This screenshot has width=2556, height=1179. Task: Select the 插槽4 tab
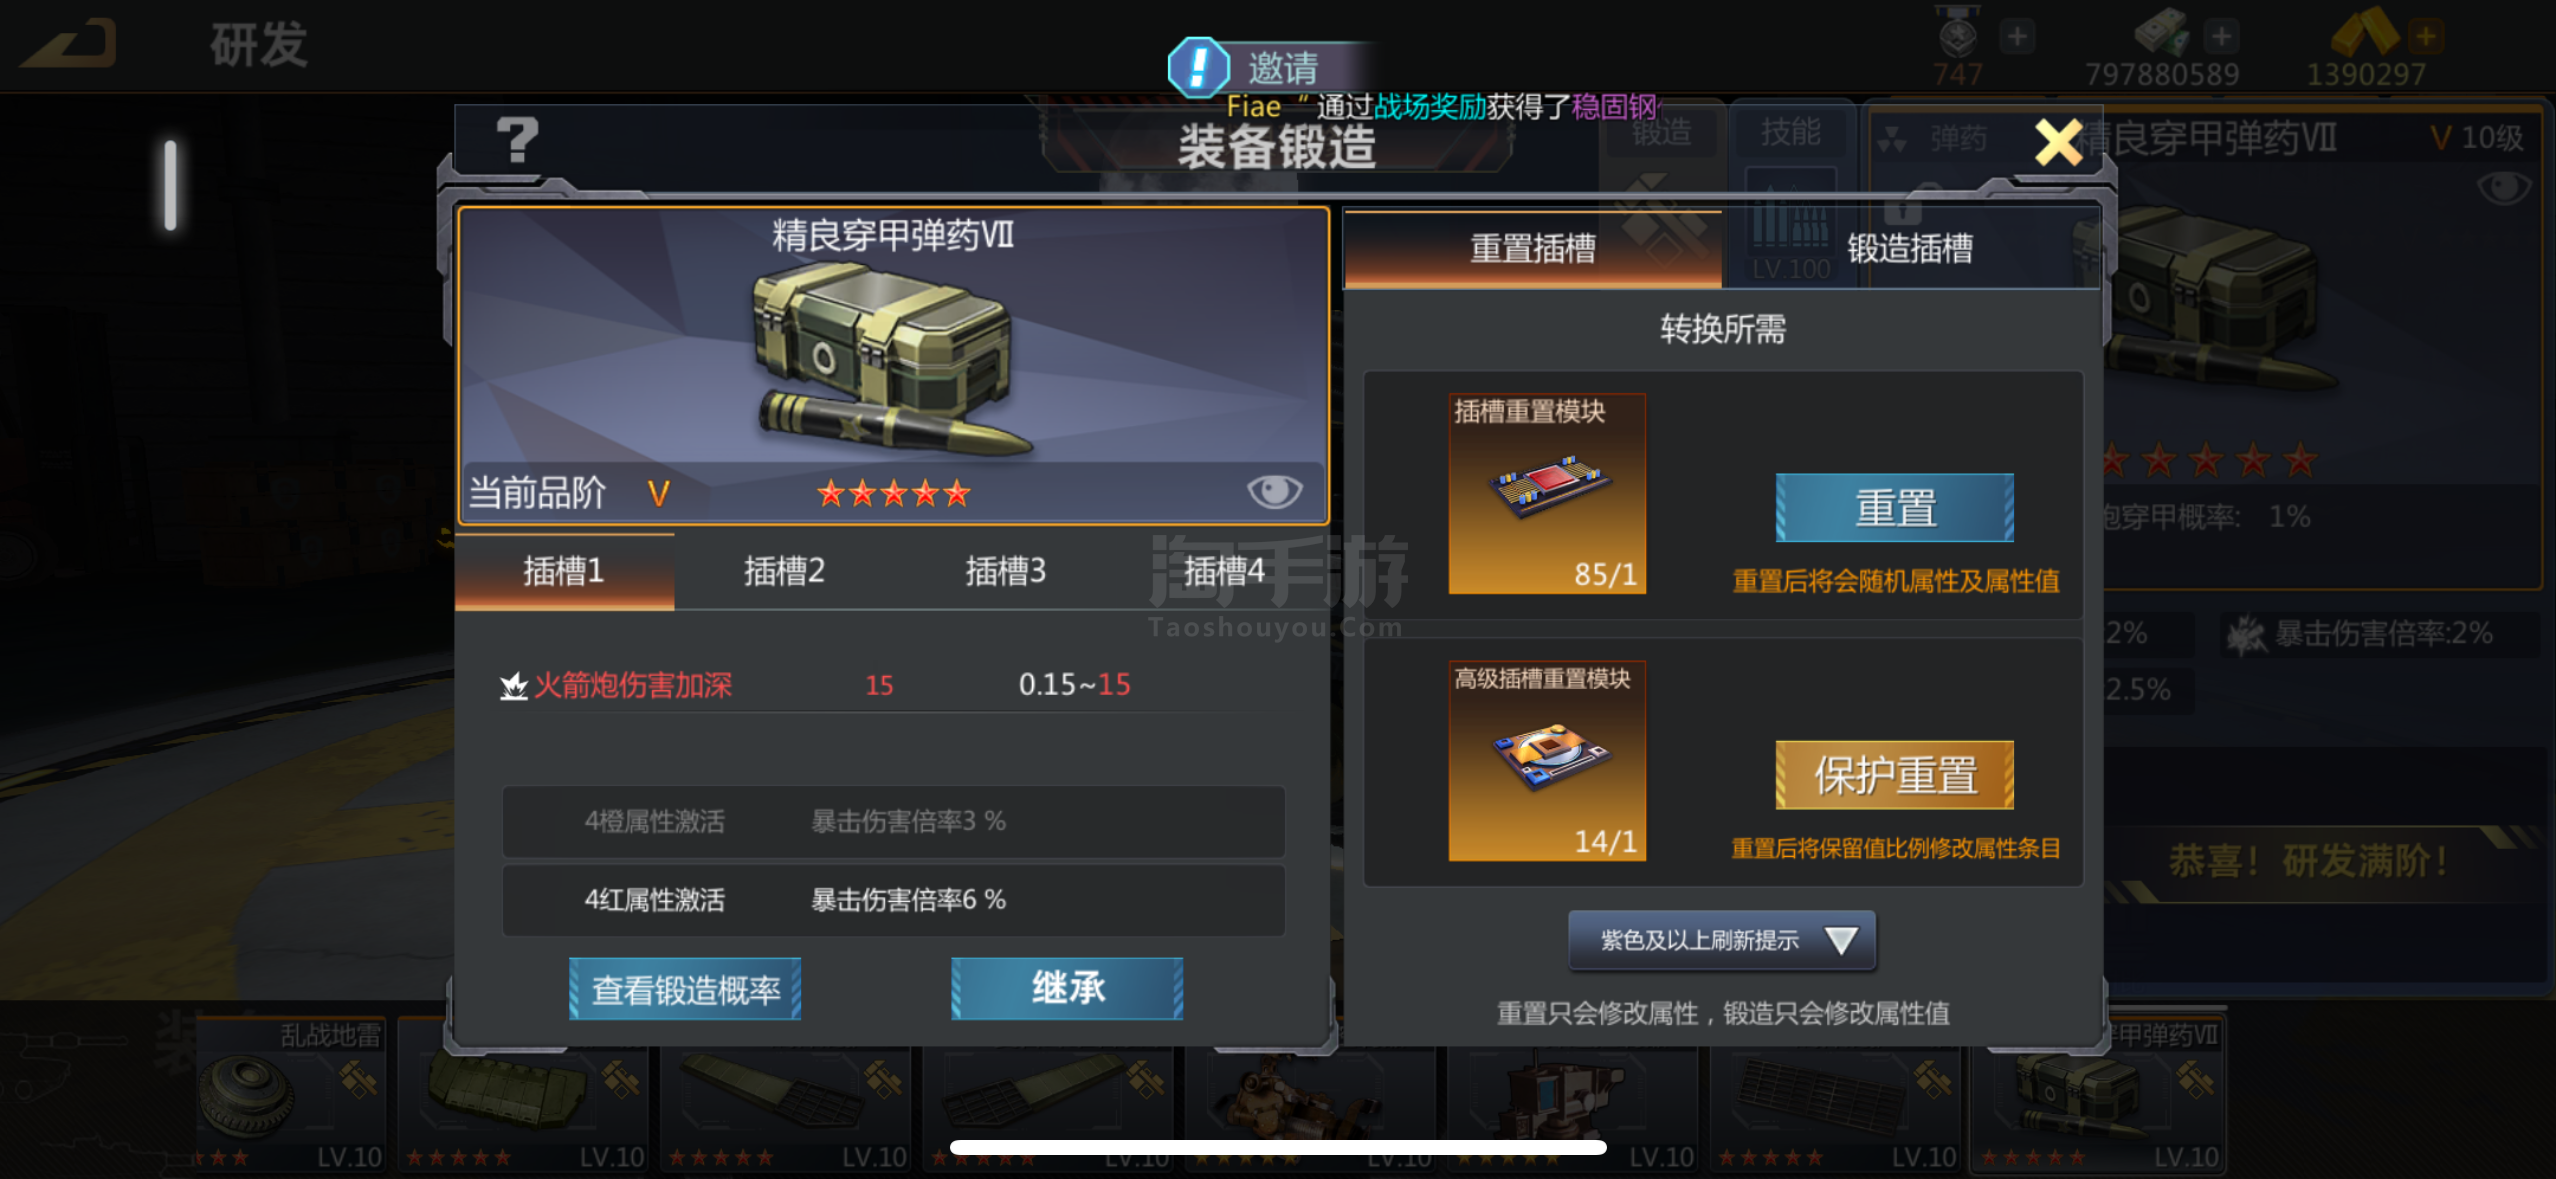1224,571
